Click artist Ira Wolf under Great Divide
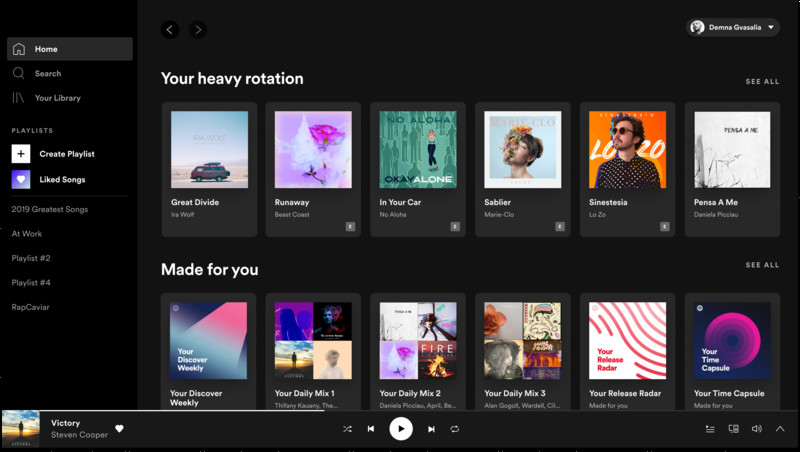The image size is (800, 452). coord(182,215)
